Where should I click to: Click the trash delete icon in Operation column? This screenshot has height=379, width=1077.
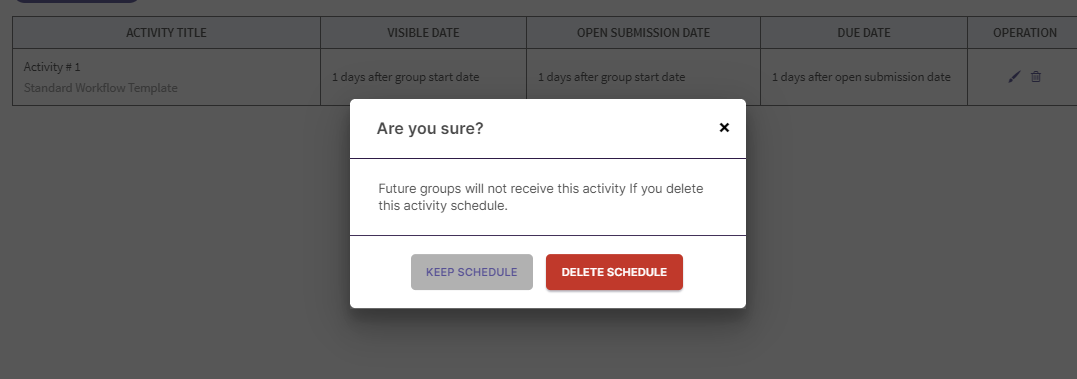coord(1036,77)
